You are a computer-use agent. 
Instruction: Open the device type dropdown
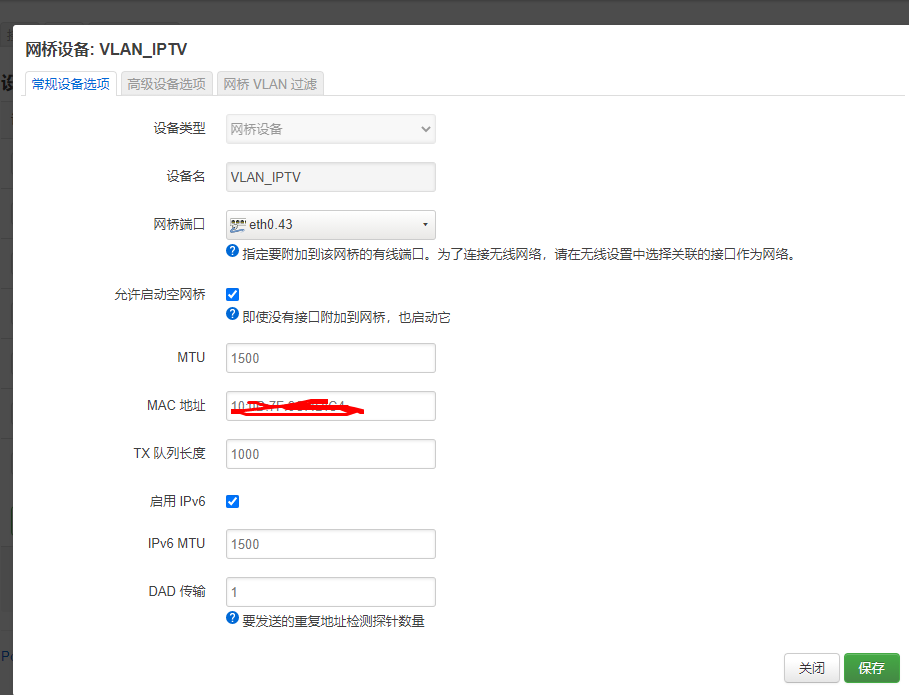tap(330, 129)
